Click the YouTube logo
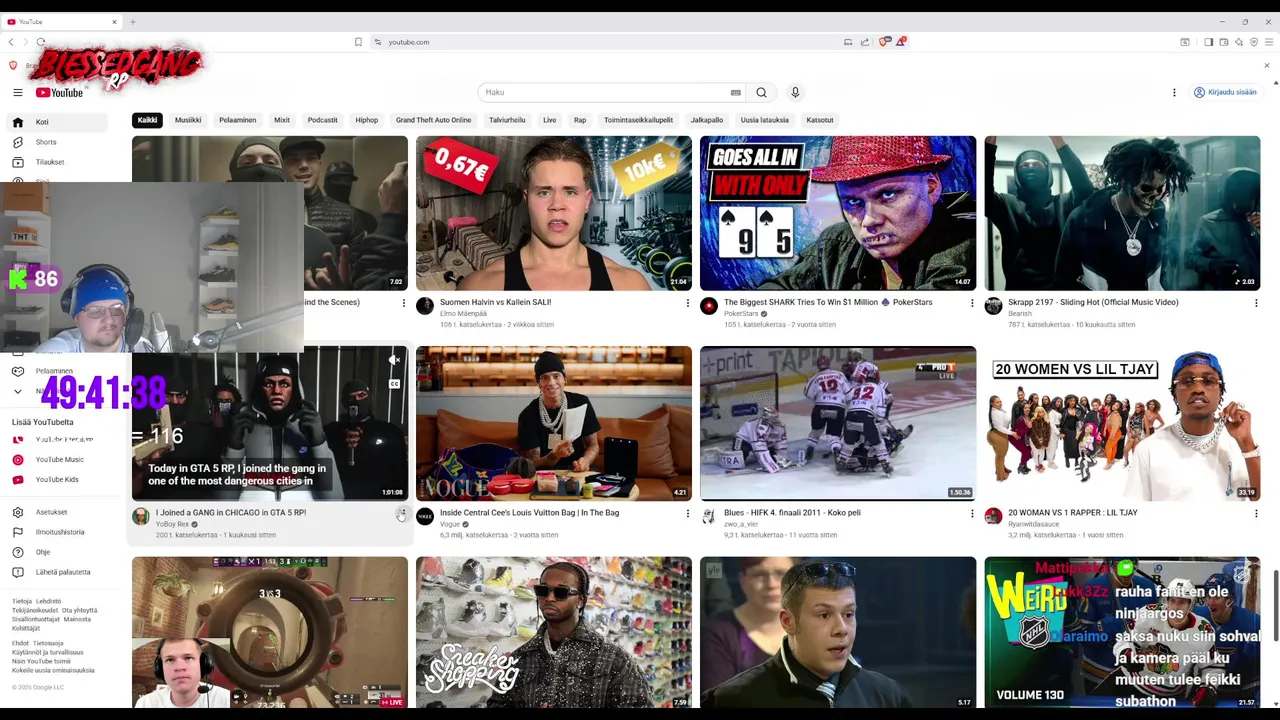Viewport: 1280px width, 720px height. pyautogui.click(x=60, y=92)
